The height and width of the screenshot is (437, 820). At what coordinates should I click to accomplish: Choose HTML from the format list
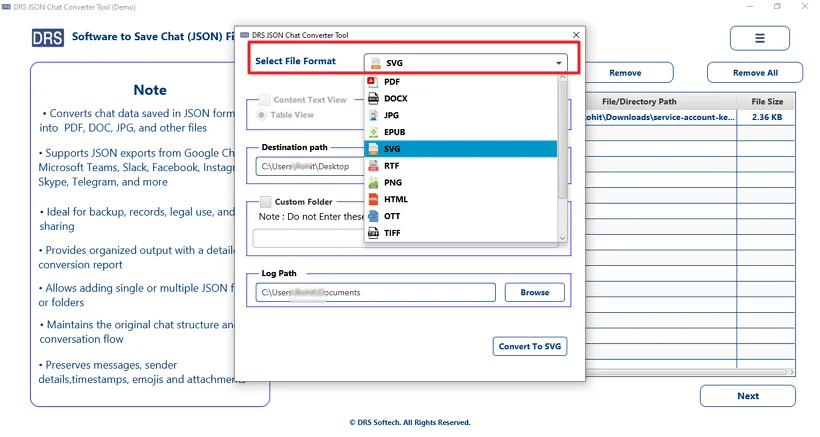tap(460, 199)
